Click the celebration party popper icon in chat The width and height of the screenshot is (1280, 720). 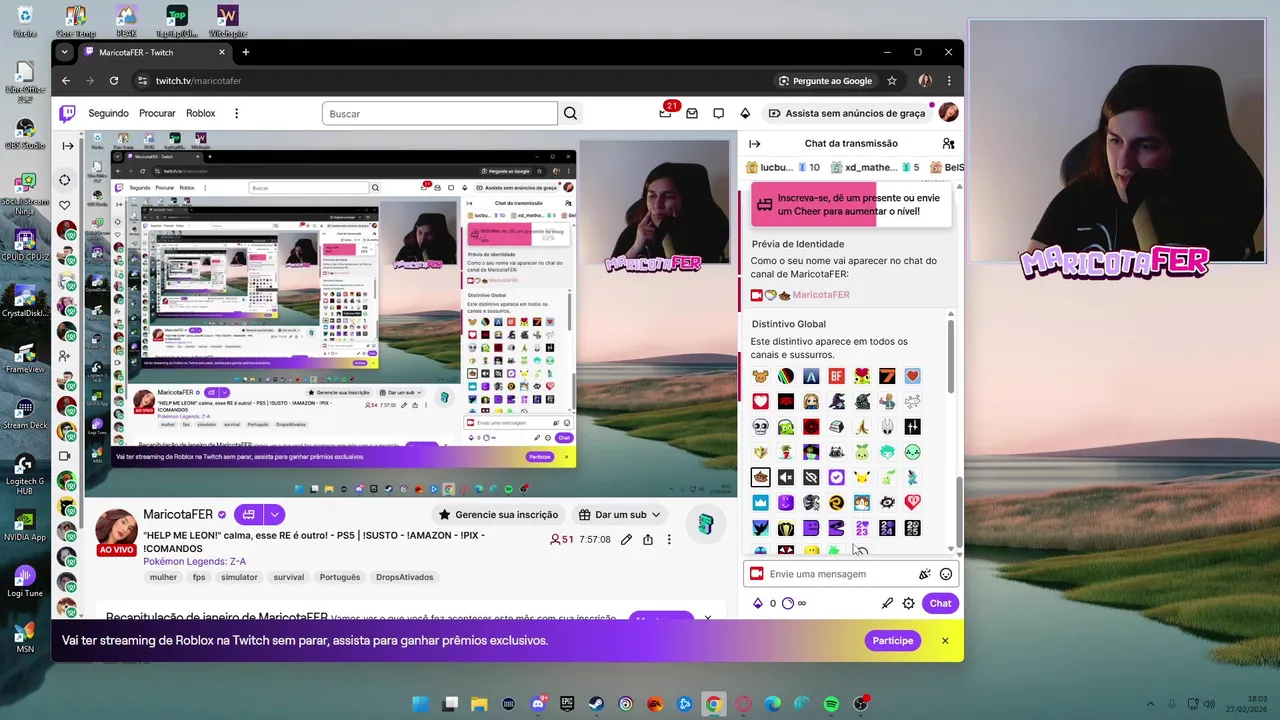(924, 574)
